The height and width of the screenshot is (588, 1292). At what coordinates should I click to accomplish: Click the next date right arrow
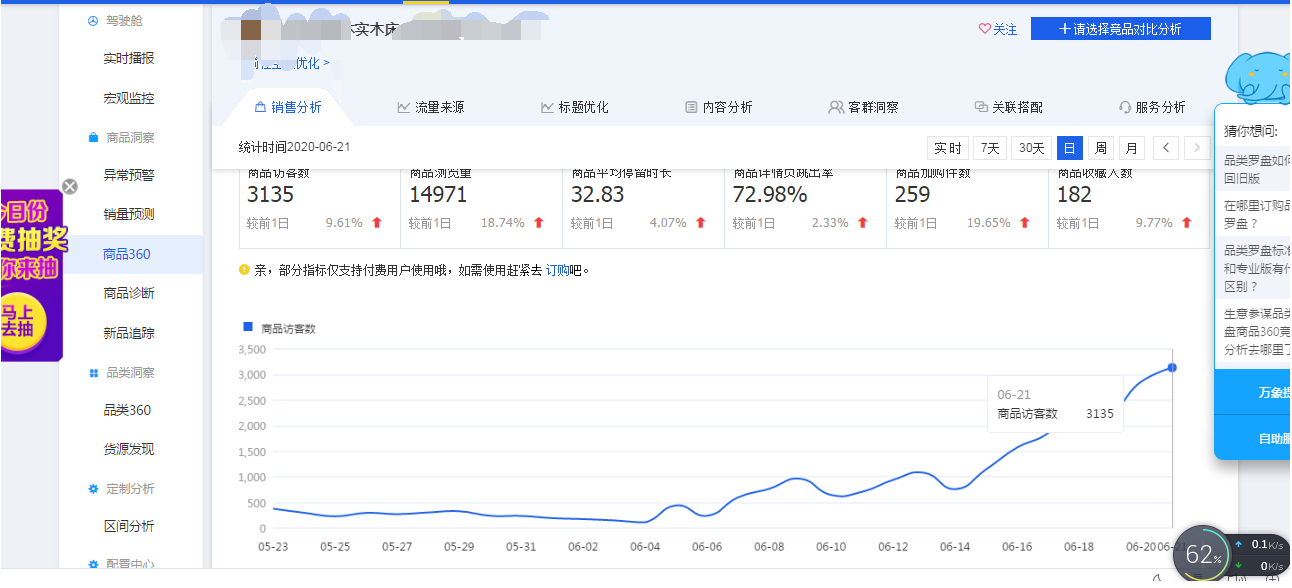1197,148
